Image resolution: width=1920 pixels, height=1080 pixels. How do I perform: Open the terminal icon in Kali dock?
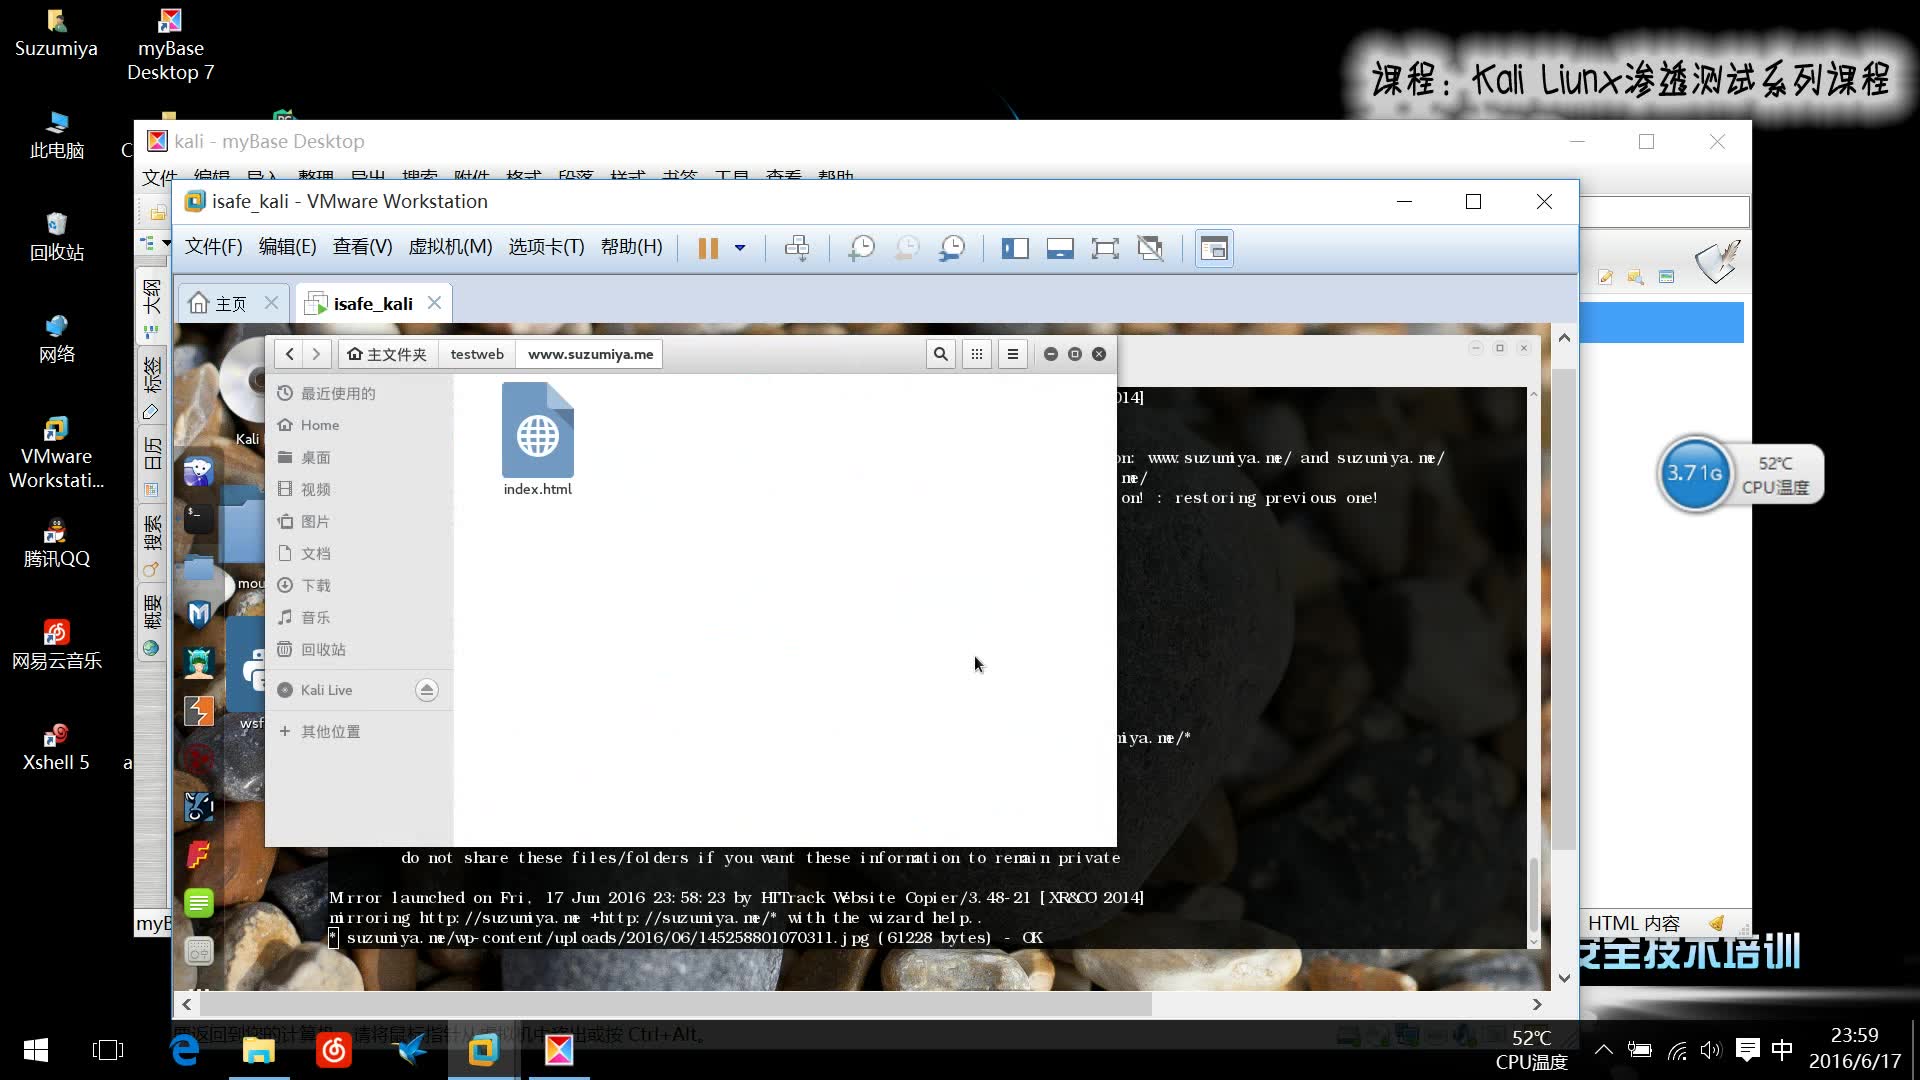point(198,517)
